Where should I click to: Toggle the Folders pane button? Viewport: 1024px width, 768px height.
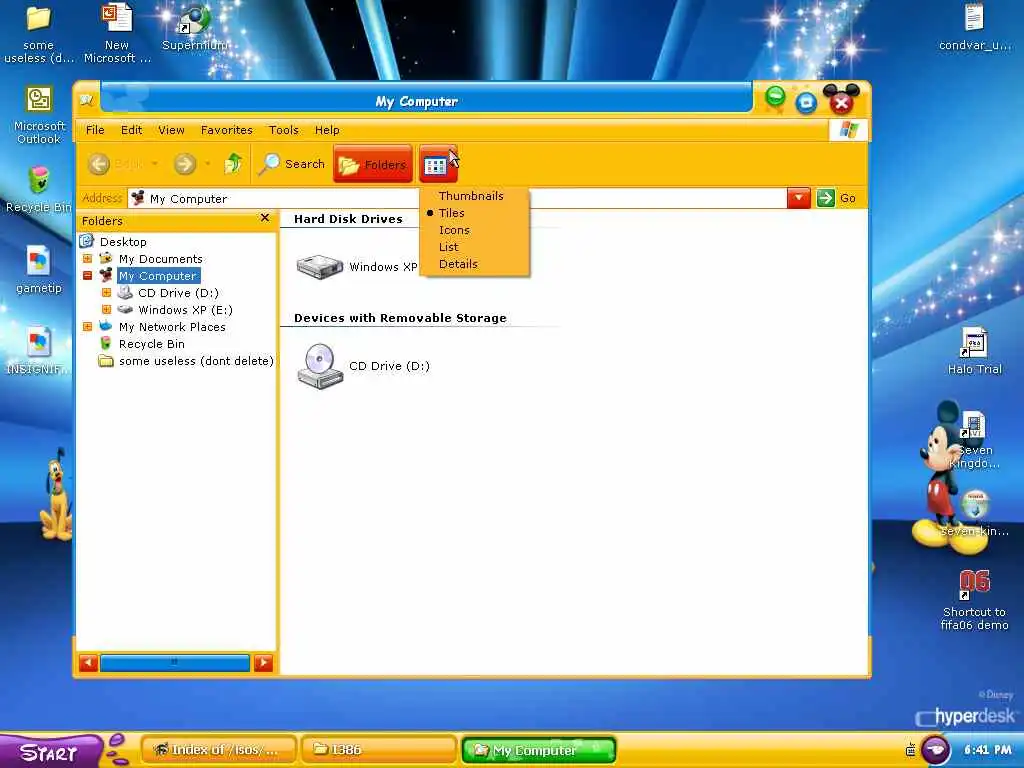pos(373,165)
